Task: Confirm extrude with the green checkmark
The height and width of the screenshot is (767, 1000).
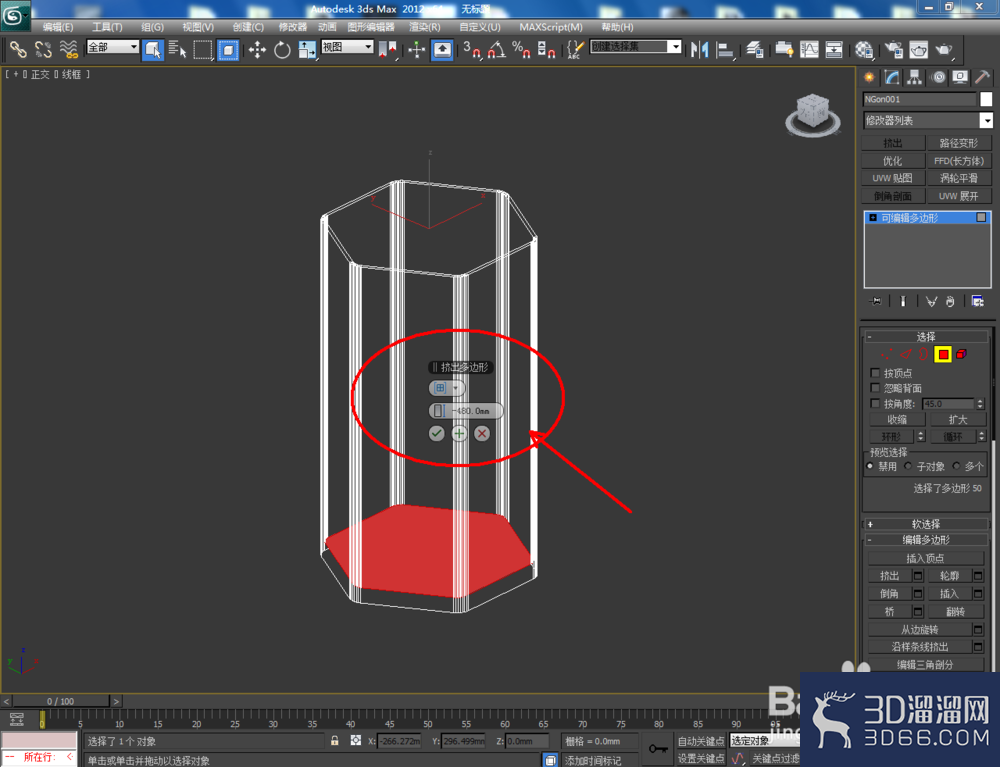Action: (x=436, y=434)
